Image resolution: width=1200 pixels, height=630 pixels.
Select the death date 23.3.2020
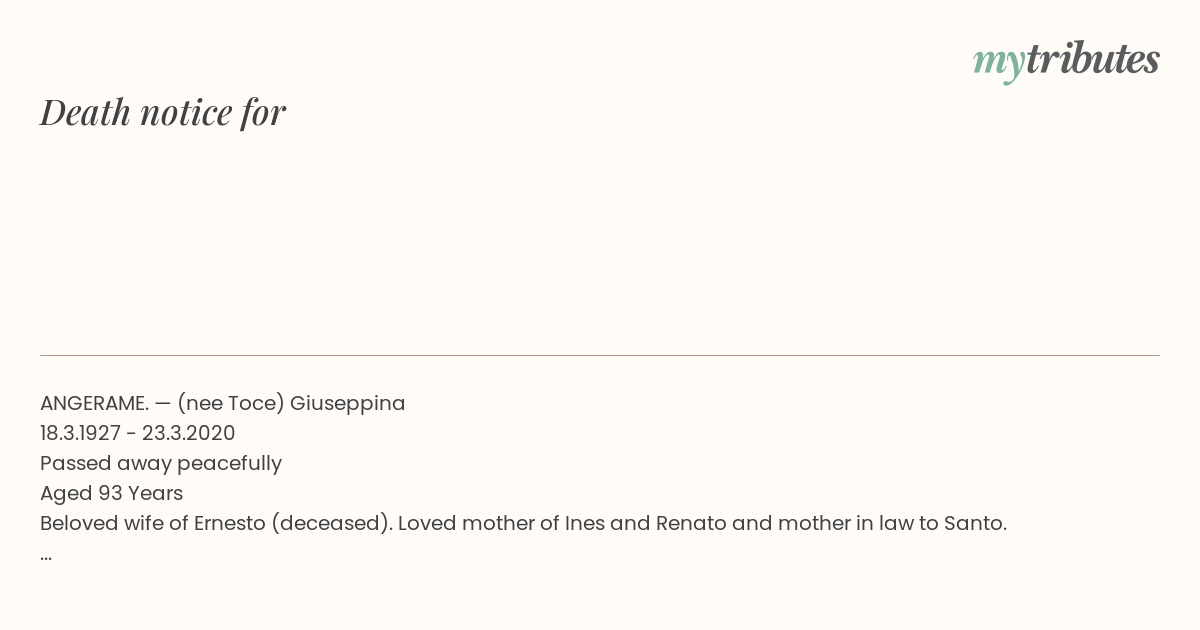point(189,433)
